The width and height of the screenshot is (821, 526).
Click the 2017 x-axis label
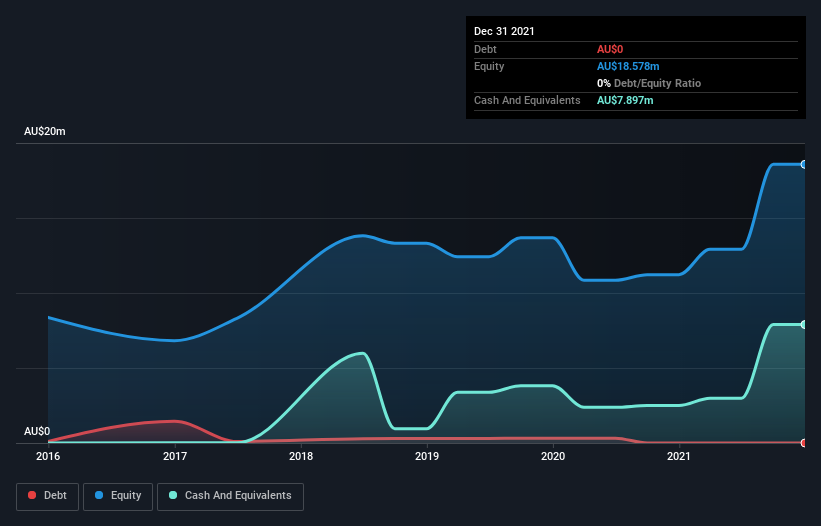[x=175, y=456]
